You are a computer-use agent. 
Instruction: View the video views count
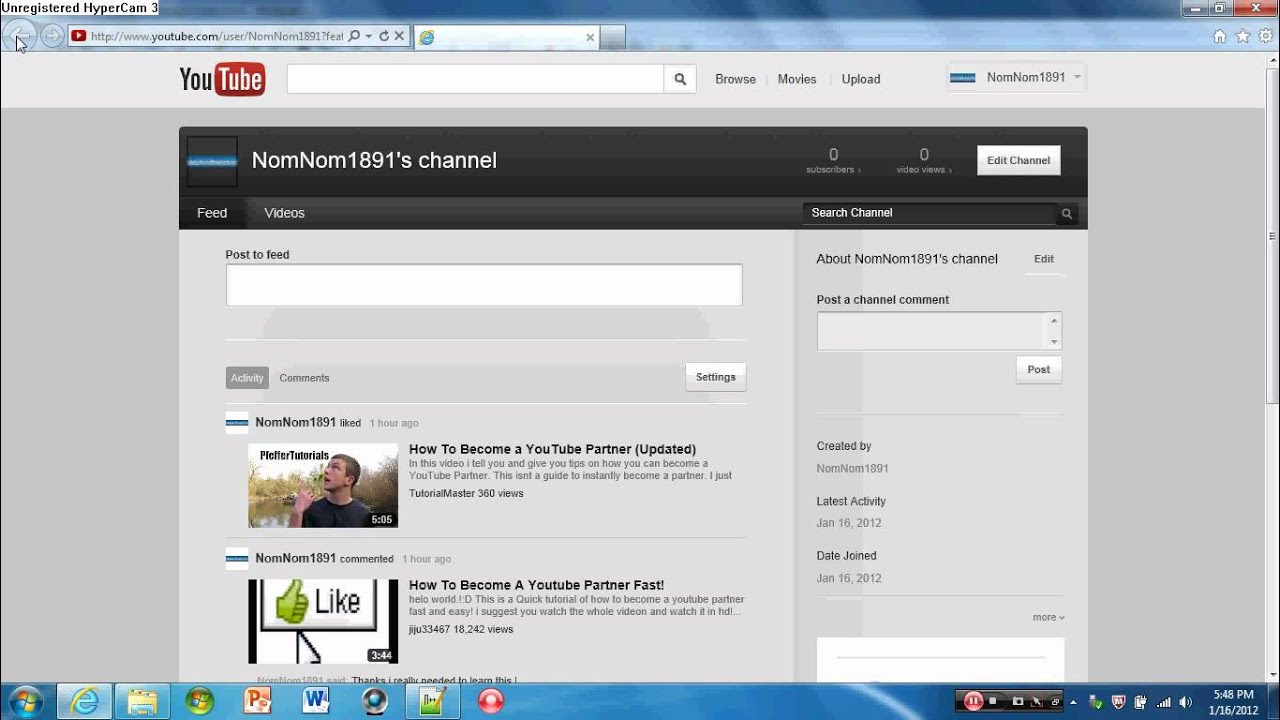(x=924, y=160)
